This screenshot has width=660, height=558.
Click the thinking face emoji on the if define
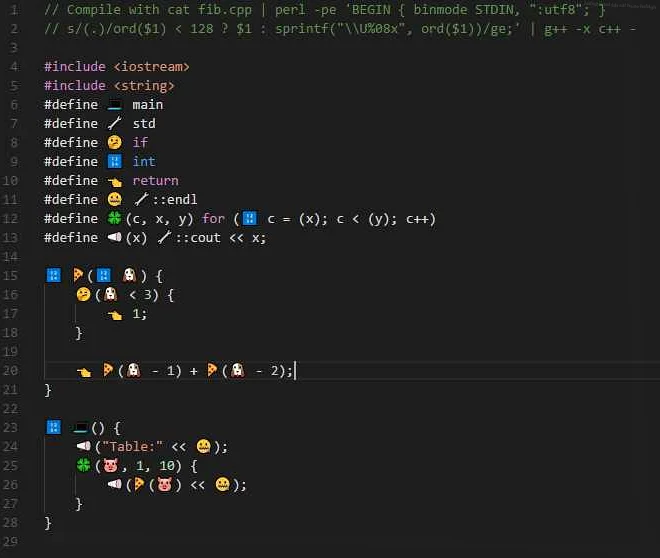[x=114, y=142]
